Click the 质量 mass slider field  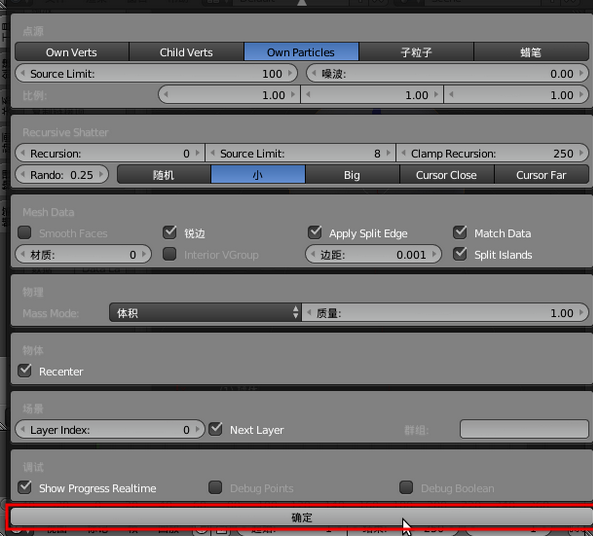(x=445, y=313)
